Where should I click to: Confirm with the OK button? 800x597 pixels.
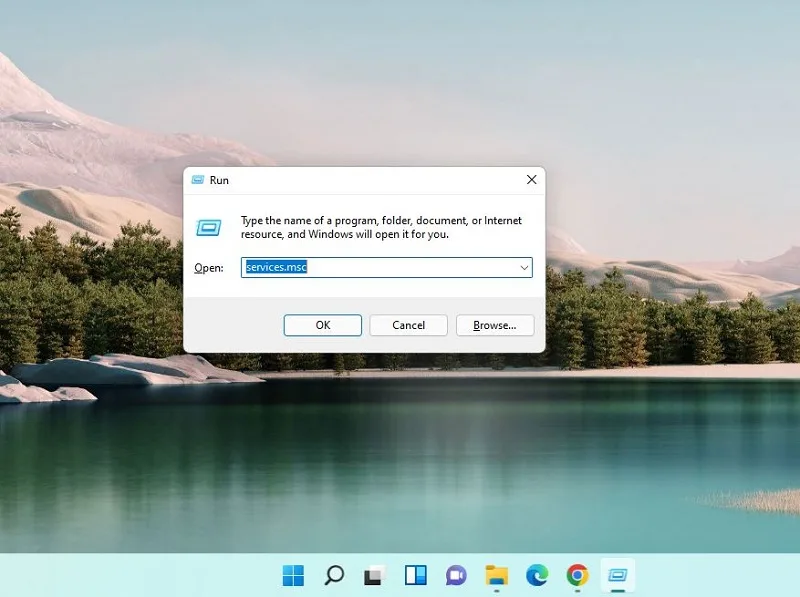(322, 325)
